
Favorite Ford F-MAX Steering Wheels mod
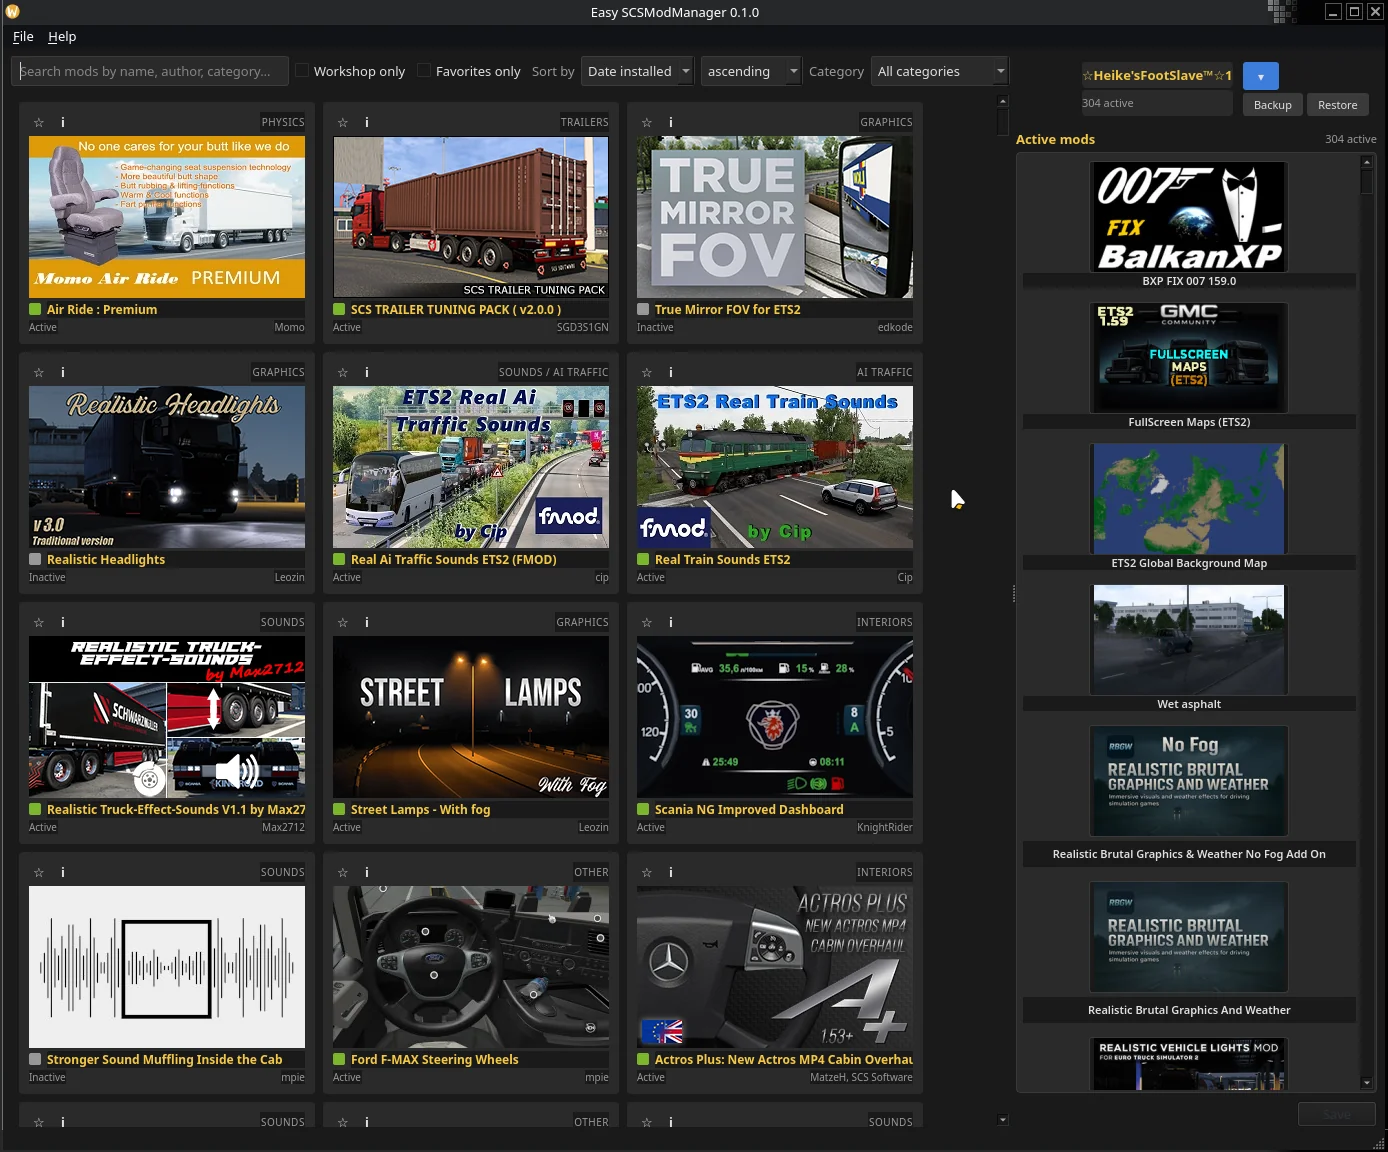[x=343, y=872]
